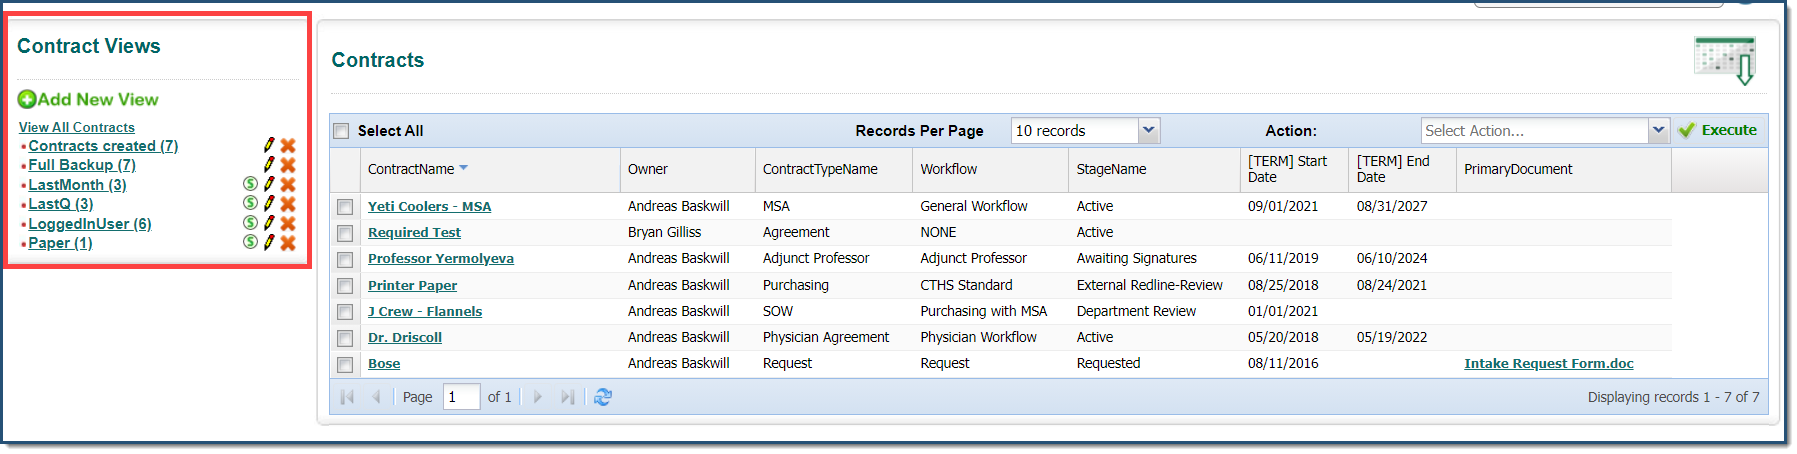Go to the last page of records
Image resolution: width=1797 pixels, height=454 pixels.
[x=568, y=397]
